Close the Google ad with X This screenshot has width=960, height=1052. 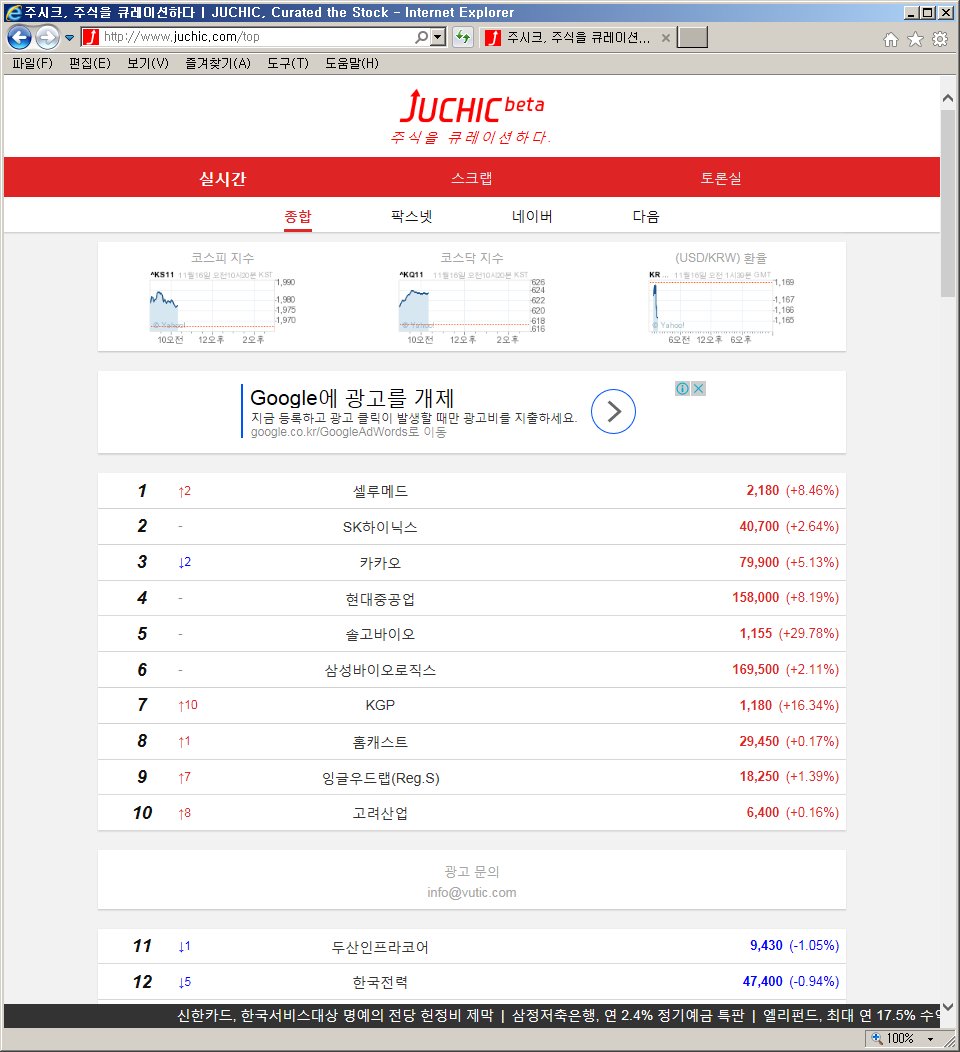[698, 388]
